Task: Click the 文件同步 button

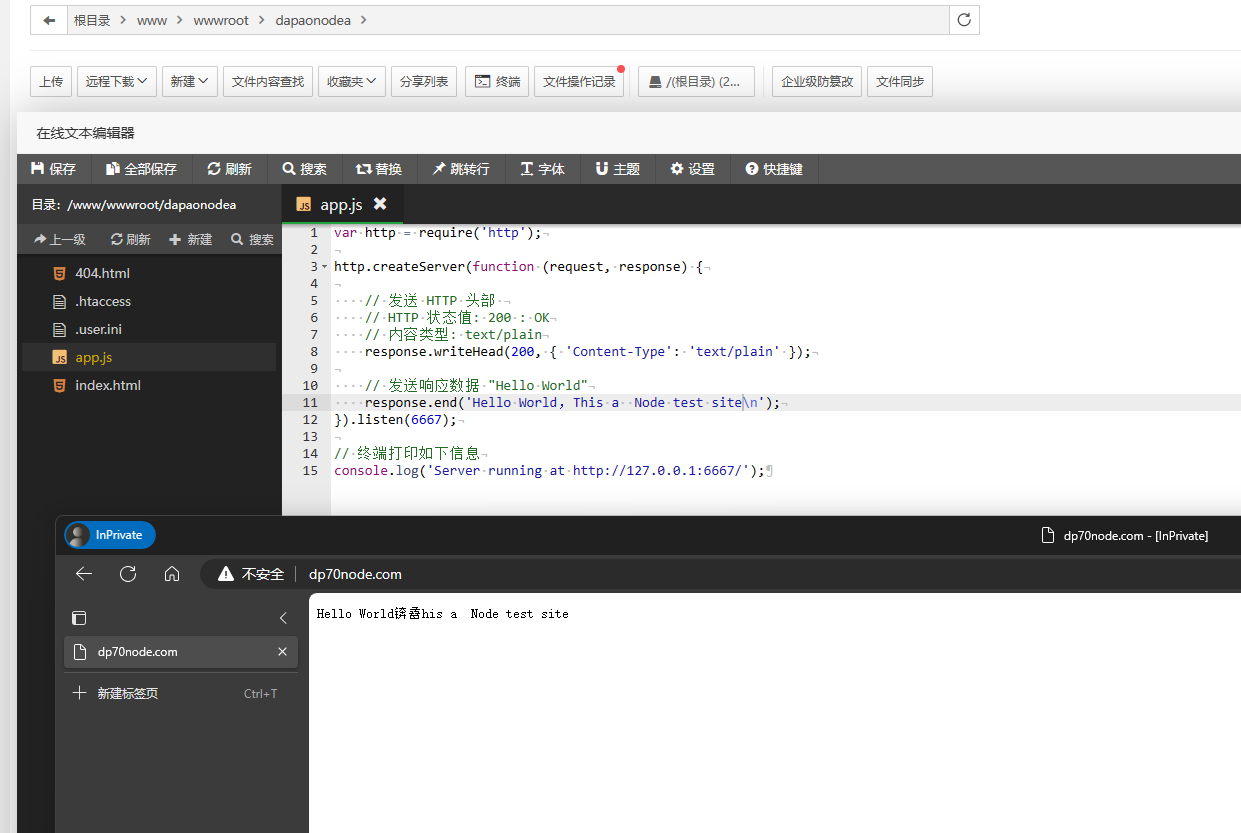Action: 900,82
